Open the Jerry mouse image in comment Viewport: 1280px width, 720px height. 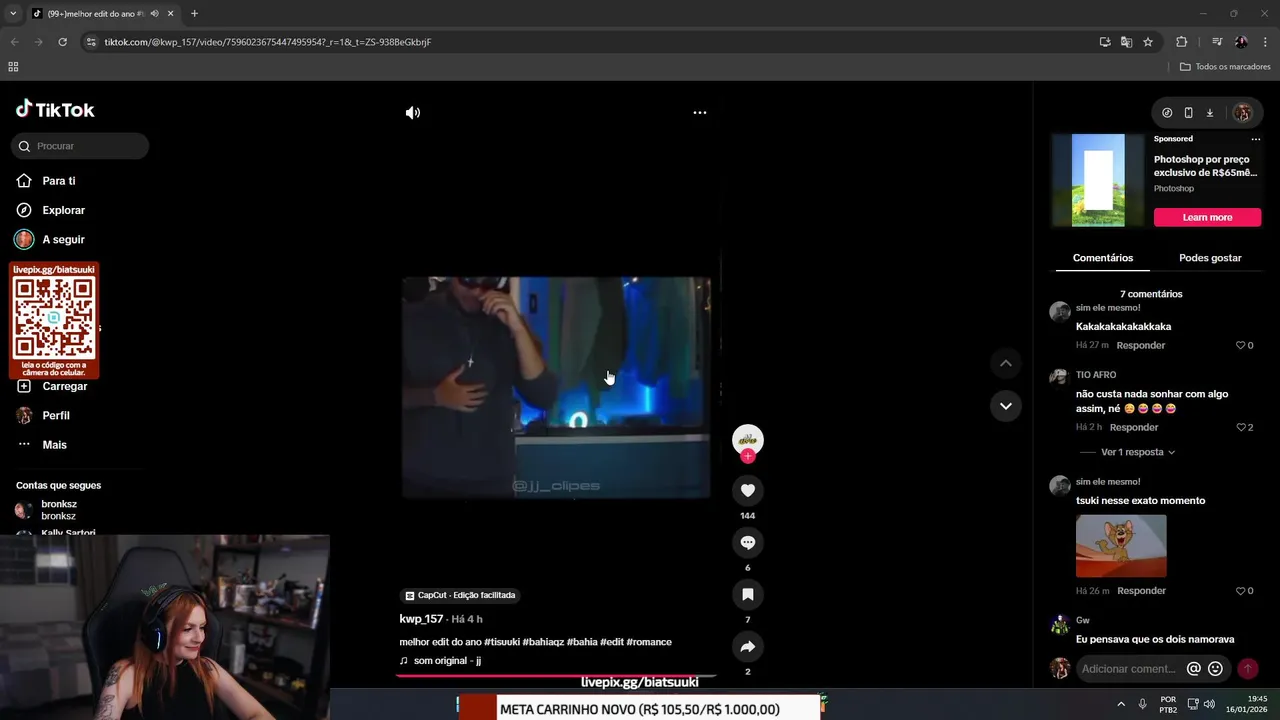point(1121,546)
